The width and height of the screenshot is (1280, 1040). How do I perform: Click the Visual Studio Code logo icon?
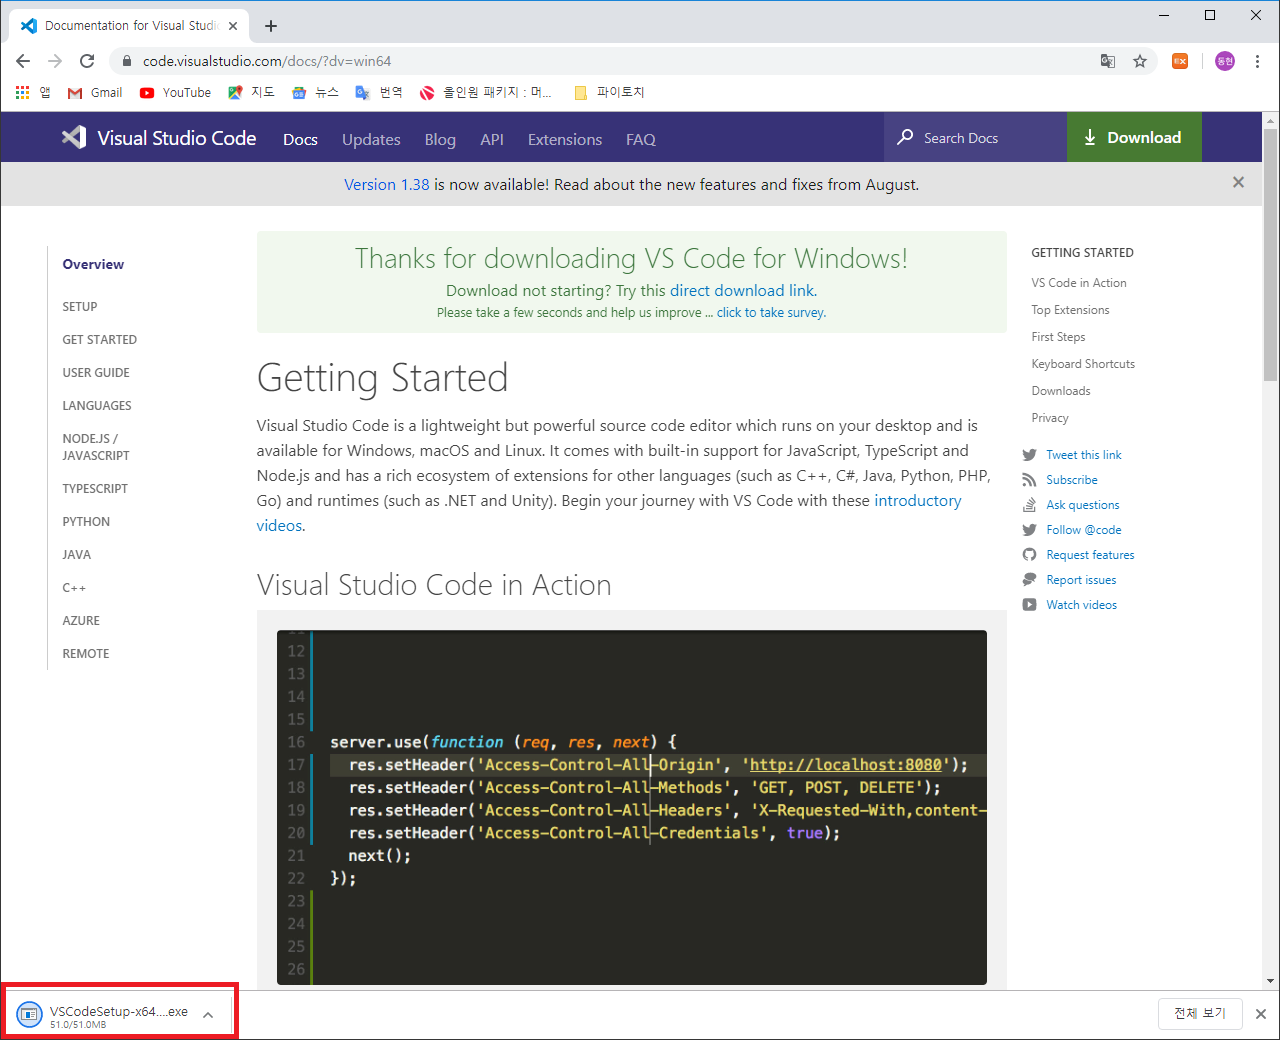coord(73,138)
